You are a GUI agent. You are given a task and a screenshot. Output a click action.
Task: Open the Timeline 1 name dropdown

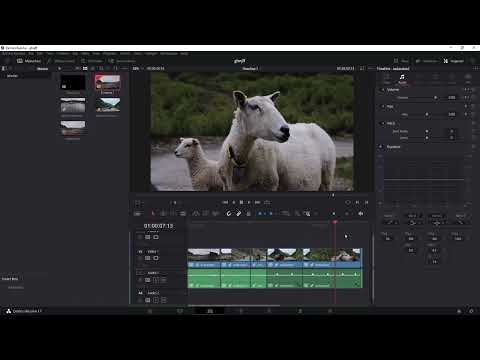tap(250, 69)
